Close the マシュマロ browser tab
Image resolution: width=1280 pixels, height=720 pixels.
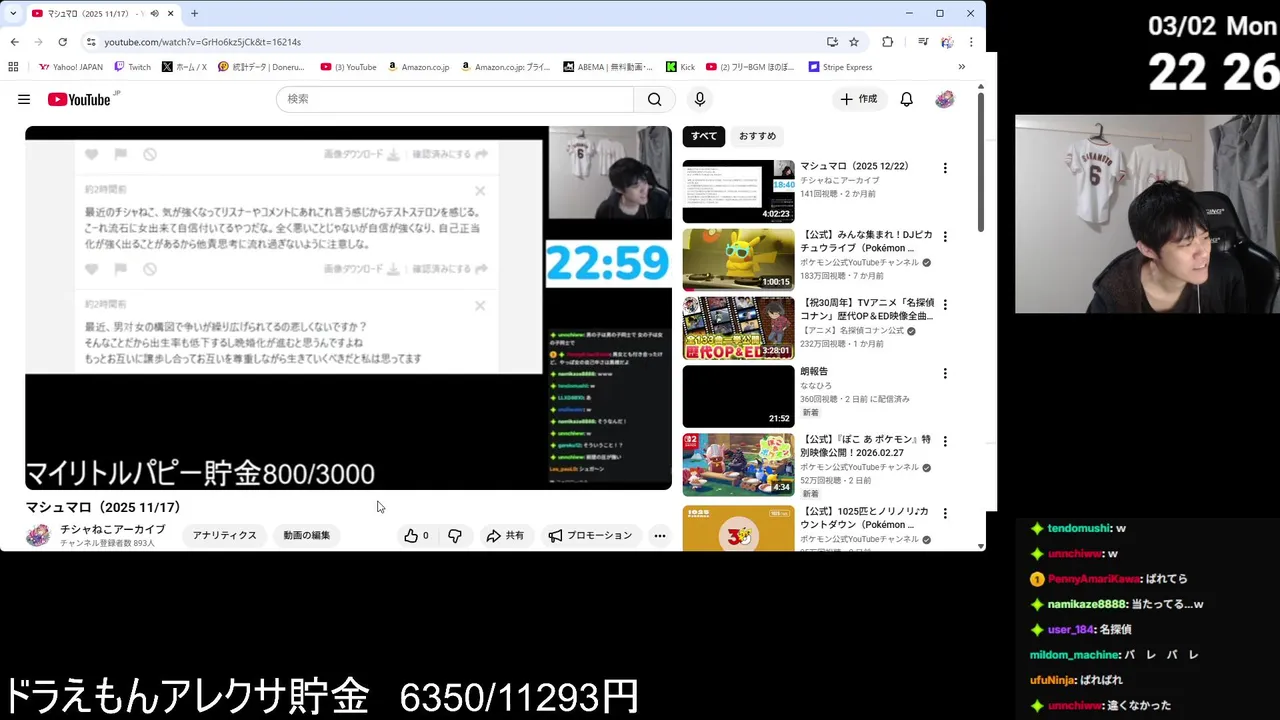click(x=171, y=14)
